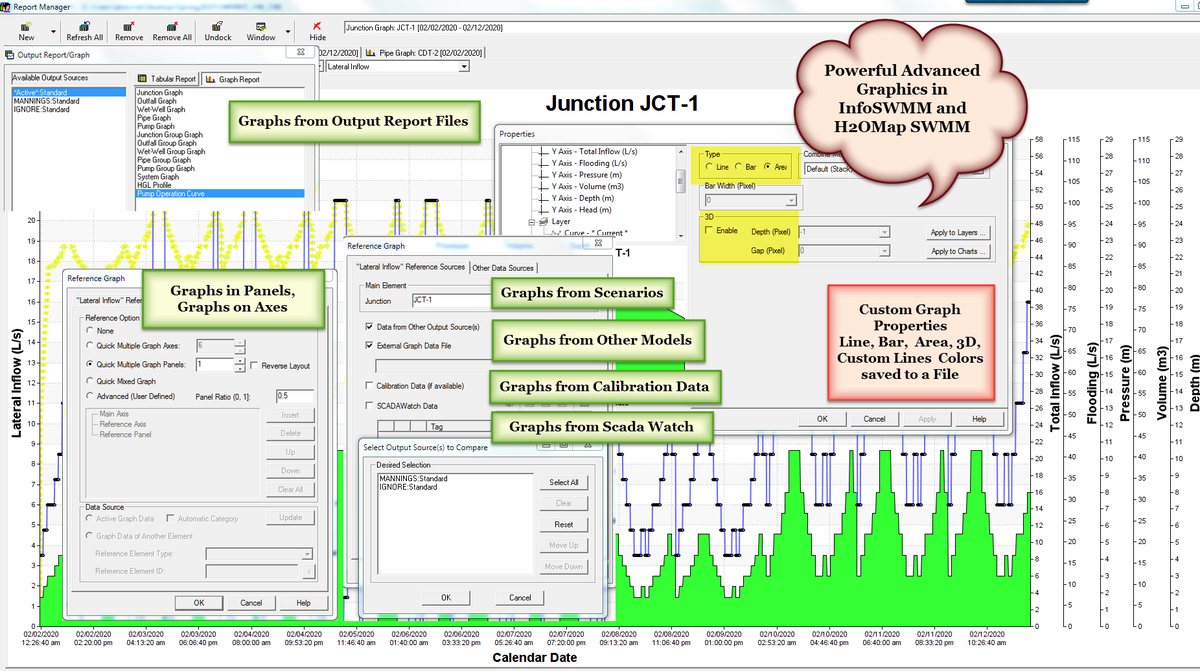Viewport: 1200px width, 671px height.
Task: Close the Output Report/Graph panel
Action: tap(302, 53)
